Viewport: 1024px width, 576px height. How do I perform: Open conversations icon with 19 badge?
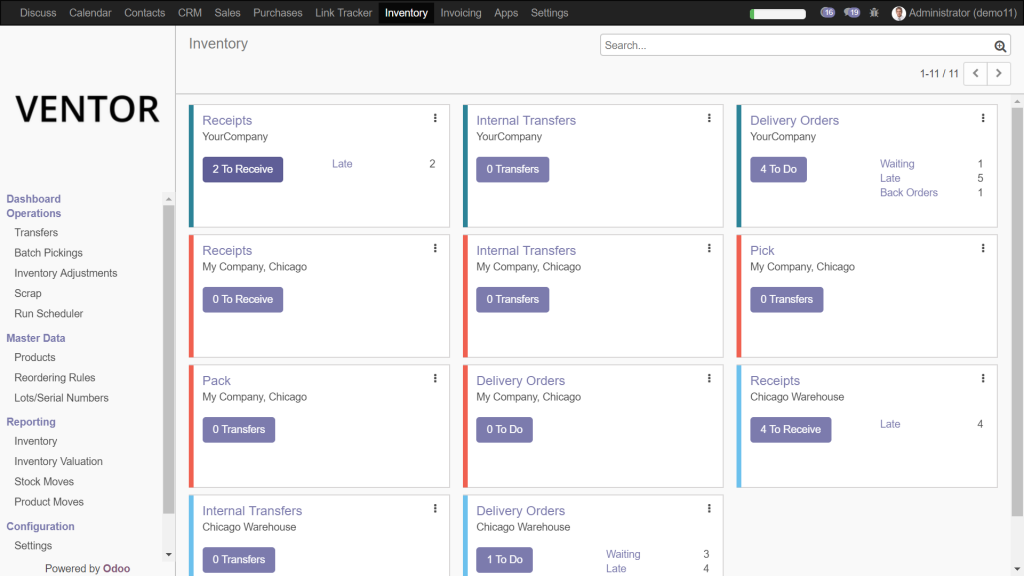(852, 13)
